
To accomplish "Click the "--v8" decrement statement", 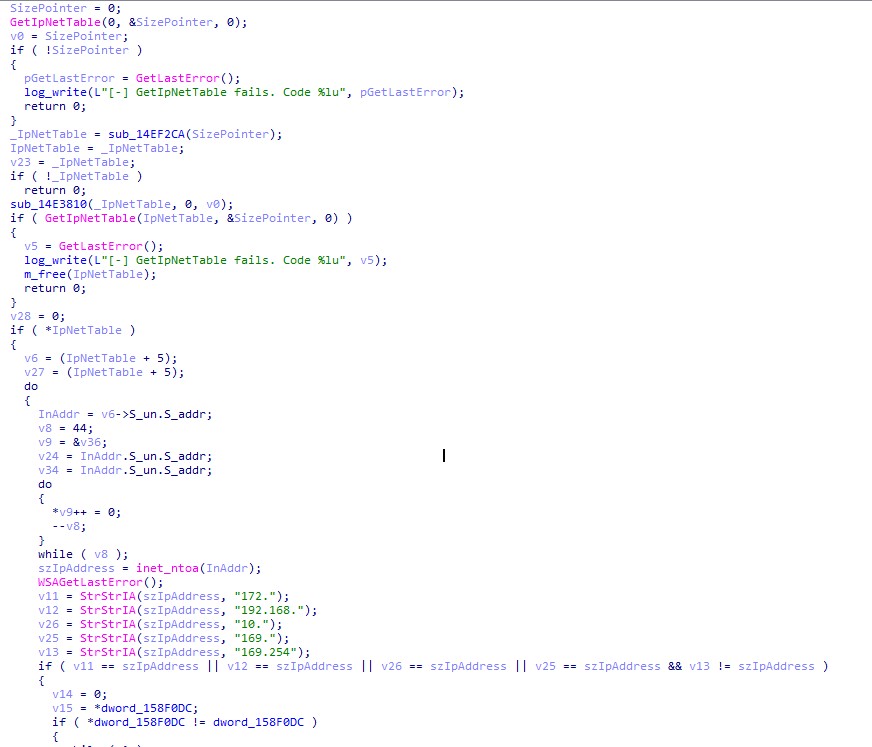I will [x=66, y=526].
